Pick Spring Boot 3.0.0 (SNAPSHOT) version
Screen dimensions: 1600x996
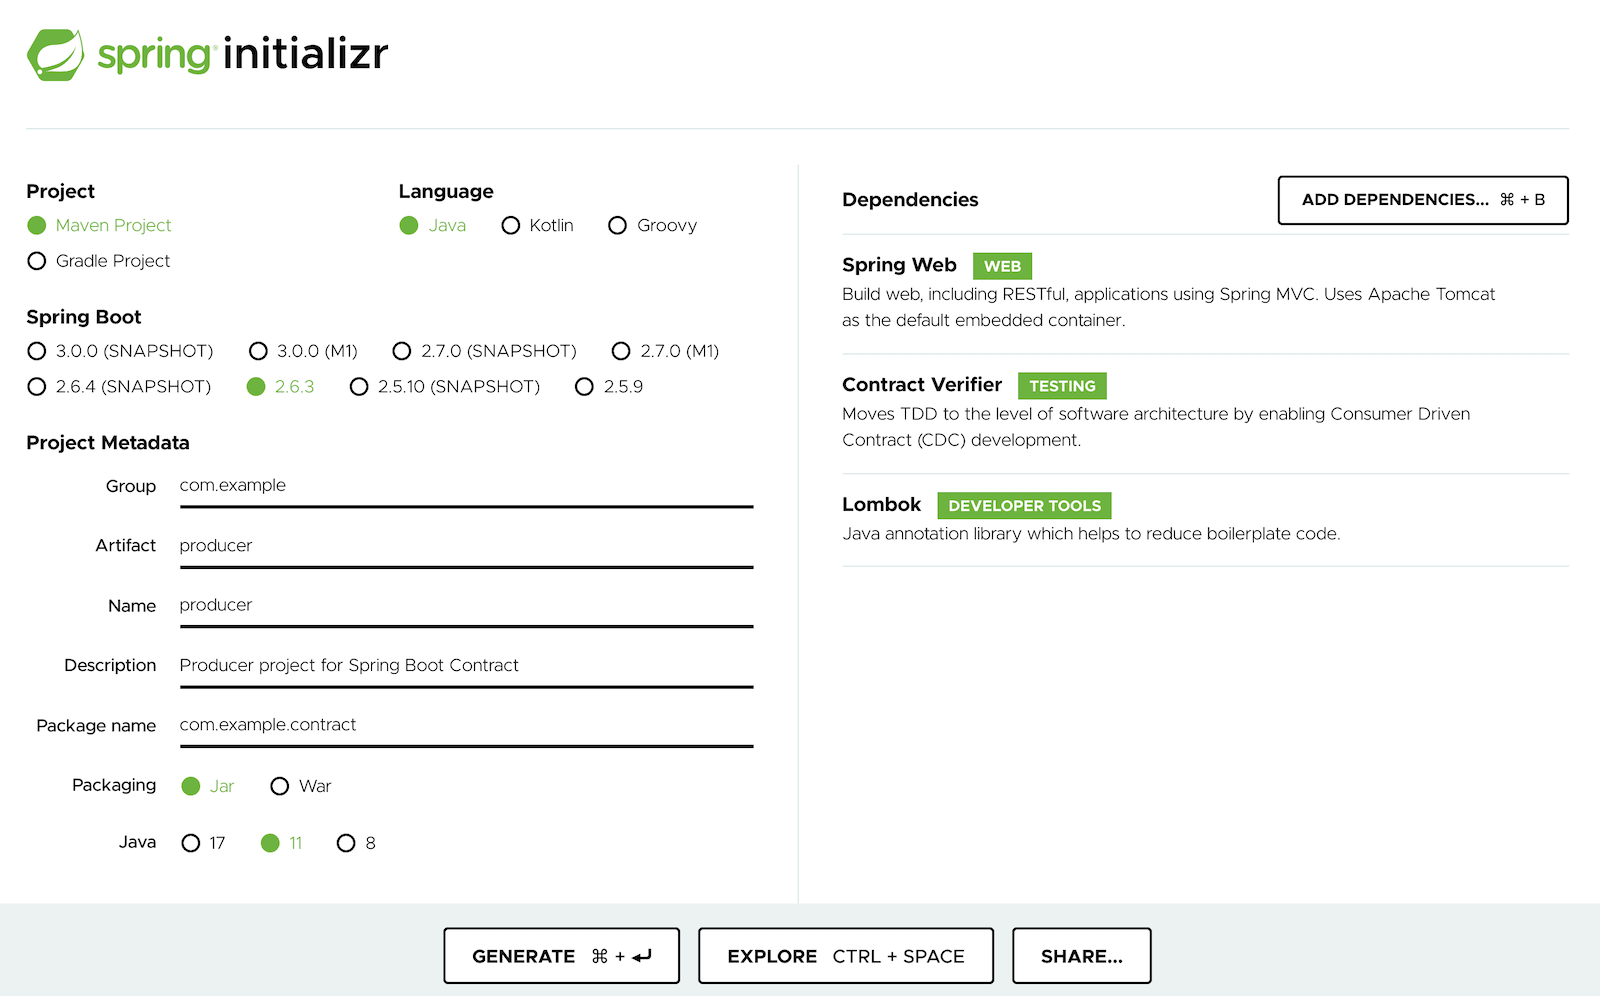(37, 351)
